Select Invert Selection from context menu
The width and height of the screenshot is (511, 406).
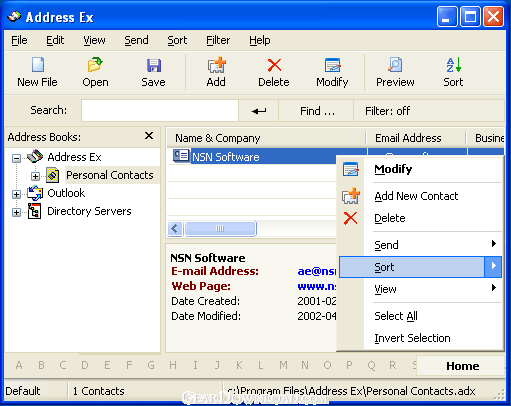(x=412, y=338)
